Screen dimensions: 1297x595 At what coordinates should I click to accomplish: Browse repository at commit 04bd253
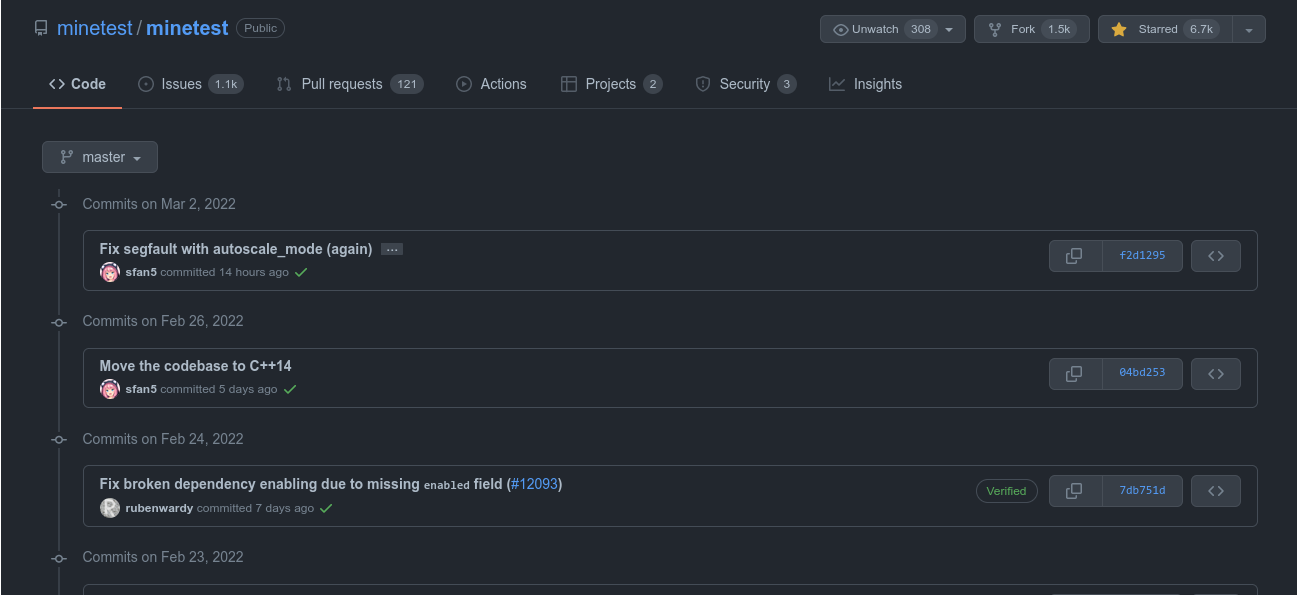pos(1216,374)
